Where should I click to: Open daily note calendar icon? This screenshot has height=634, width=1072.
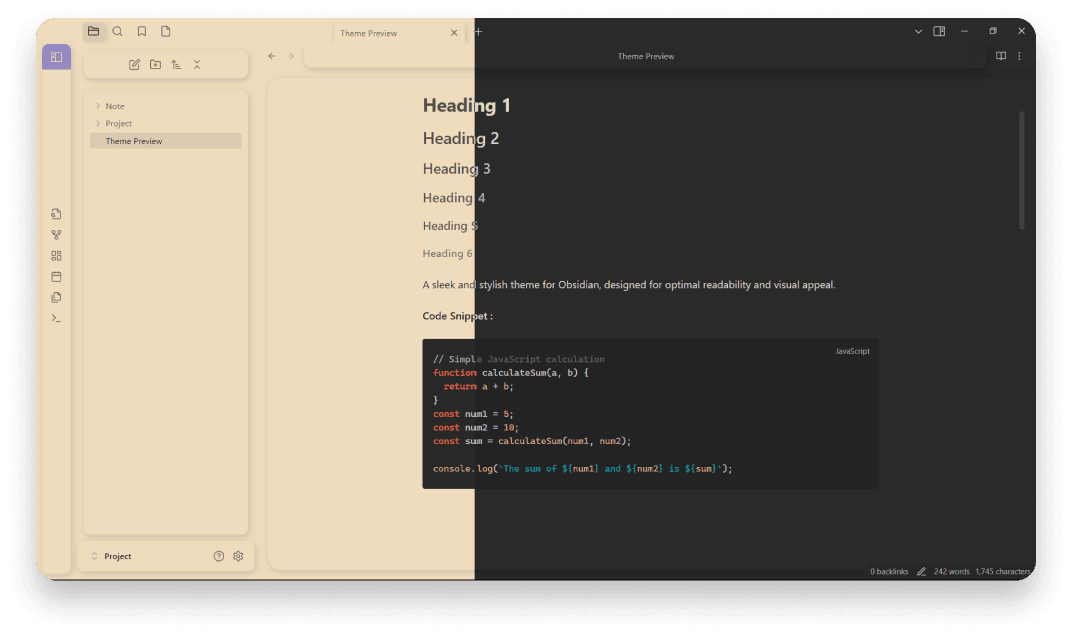pos(56,276)
